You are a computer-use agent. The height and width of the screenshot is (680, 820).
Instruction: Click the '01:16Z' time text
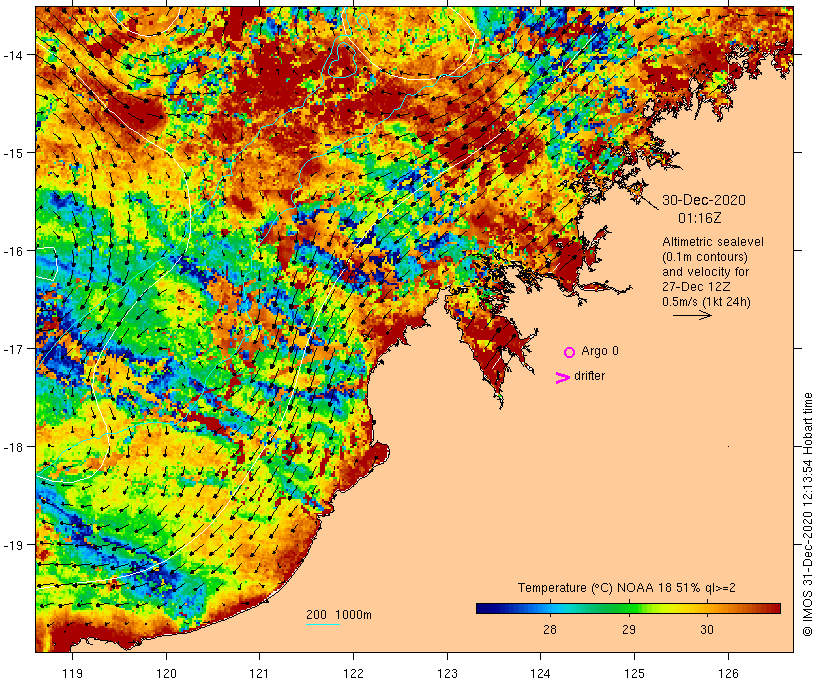coord(699,218)
